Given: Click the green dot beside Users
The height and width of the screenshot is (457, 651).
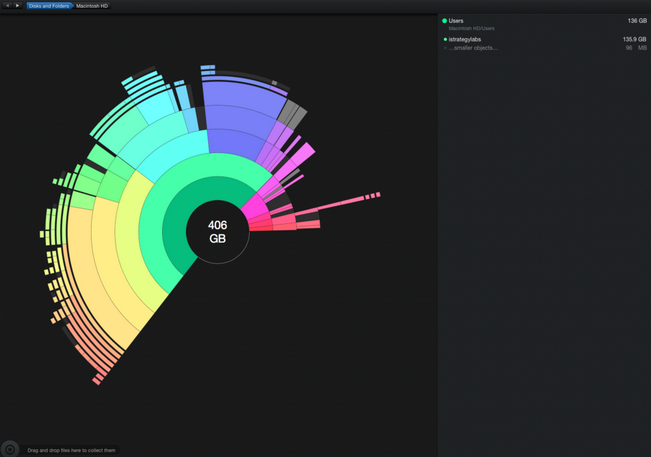Looking at the screenshot, I should click(444, 21).
